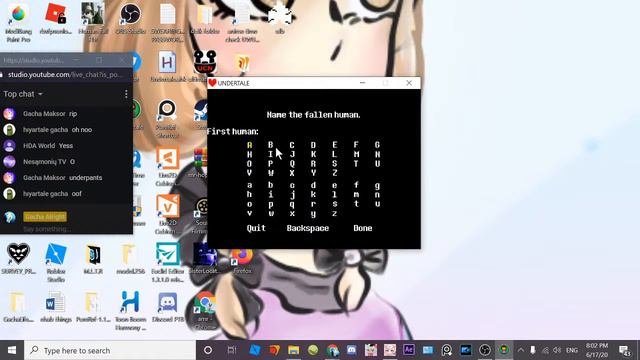Open After Effects from taskbar

[x=409, y=350]
